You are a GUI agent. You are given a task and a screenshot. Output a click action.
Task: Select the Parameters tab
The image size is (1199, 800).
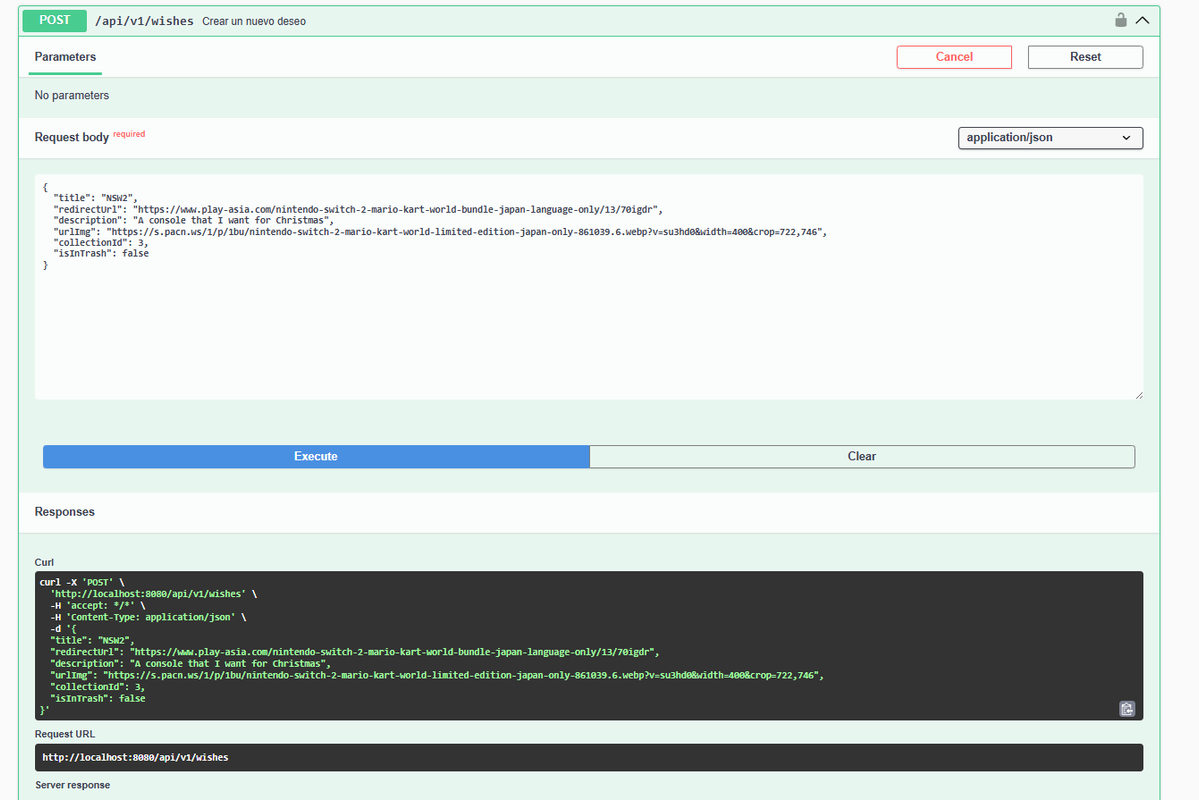point(65,57)
